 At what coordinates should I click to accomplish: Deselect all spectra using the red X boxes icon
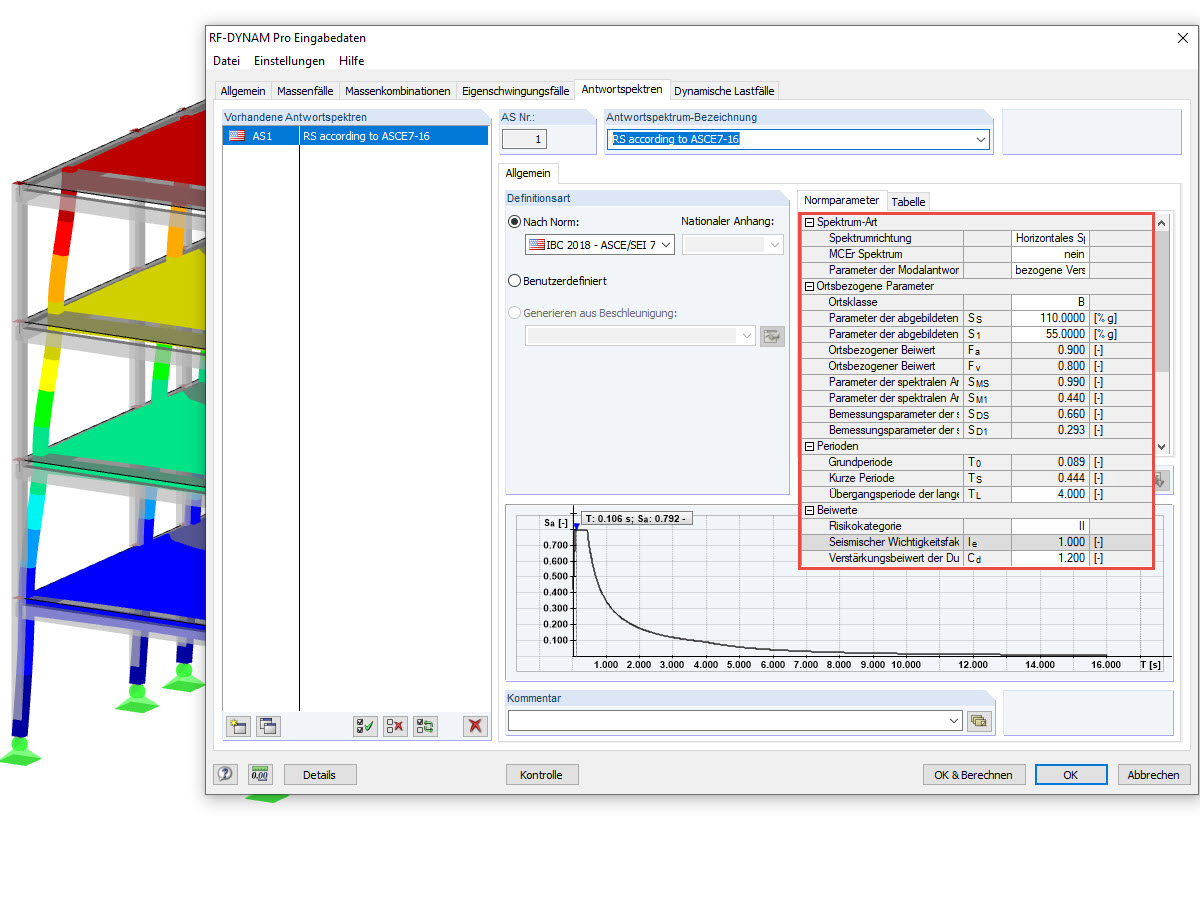(x=395, y=726)
